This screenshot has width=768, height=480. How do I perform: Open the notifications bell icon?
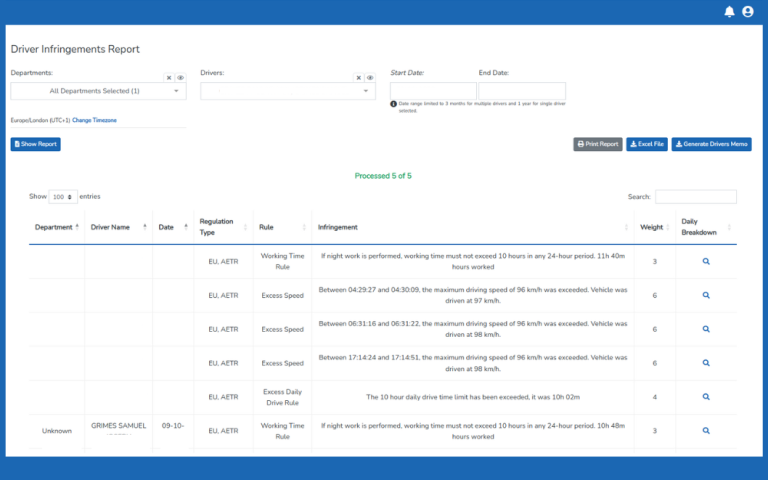click(x=729, y=12)
